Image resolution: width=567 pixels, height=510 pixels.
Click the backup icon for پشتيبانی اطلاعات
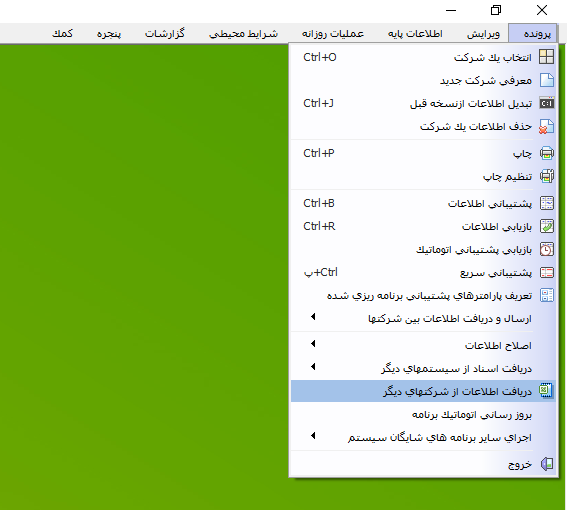tap(546, 203)
